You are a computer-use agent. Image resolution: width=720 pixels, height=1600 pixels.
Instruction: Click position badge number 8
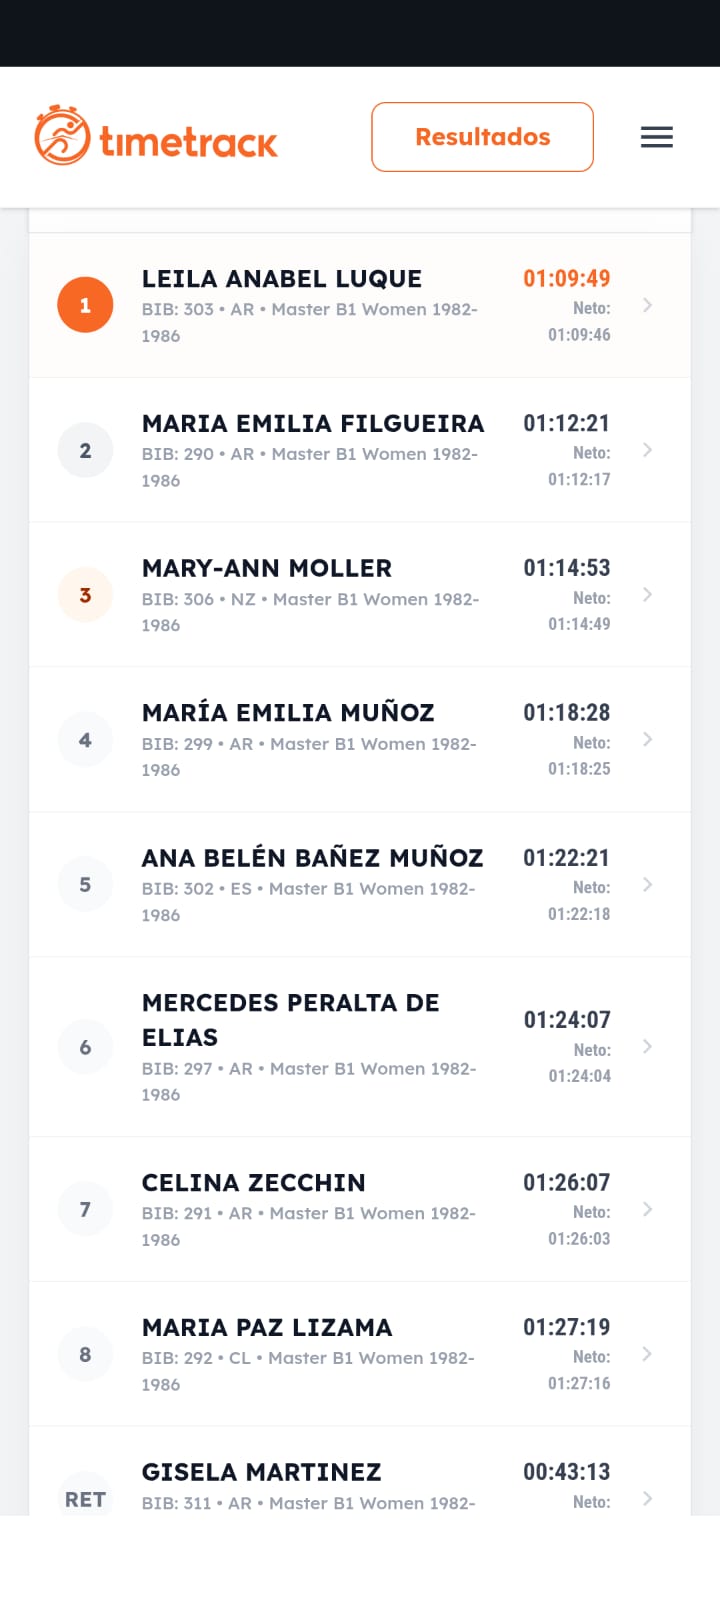(85, 1354)
